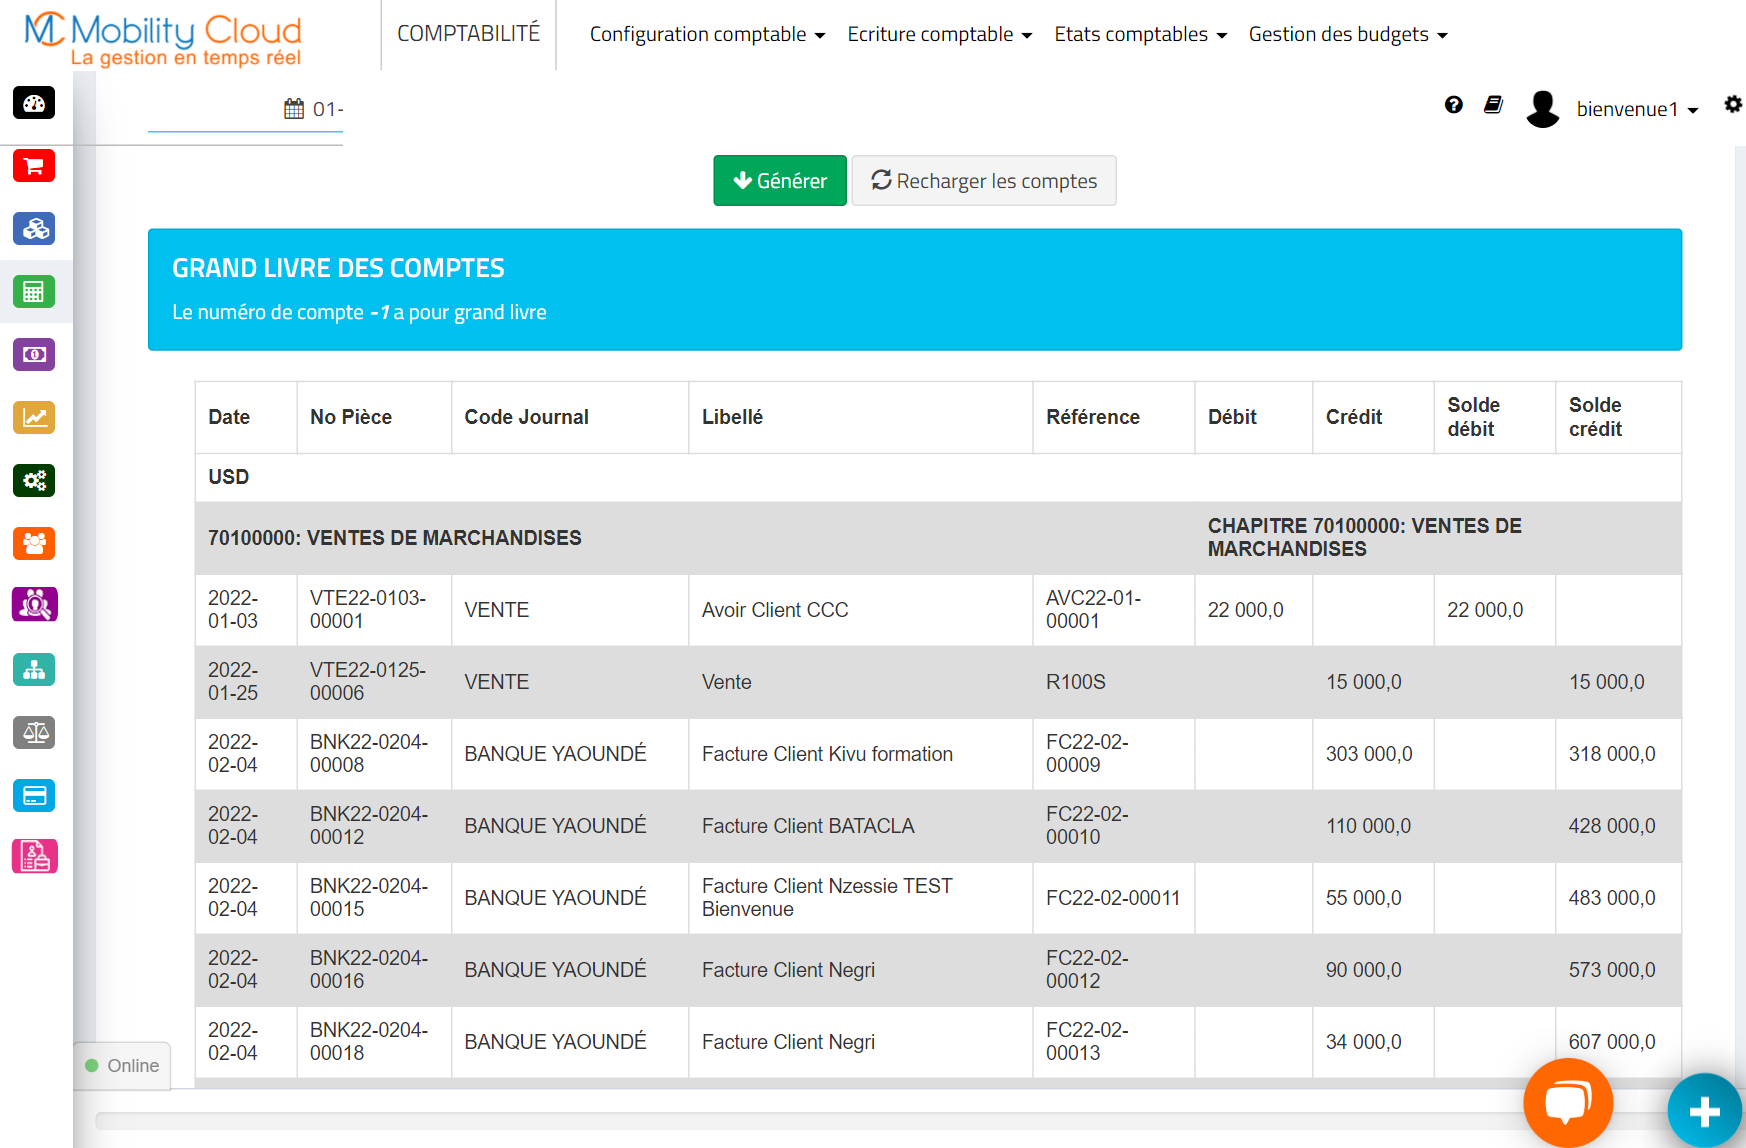Expand the Ecriture comptable dropdown
1746x1148 pixels.
click(939, 35)
